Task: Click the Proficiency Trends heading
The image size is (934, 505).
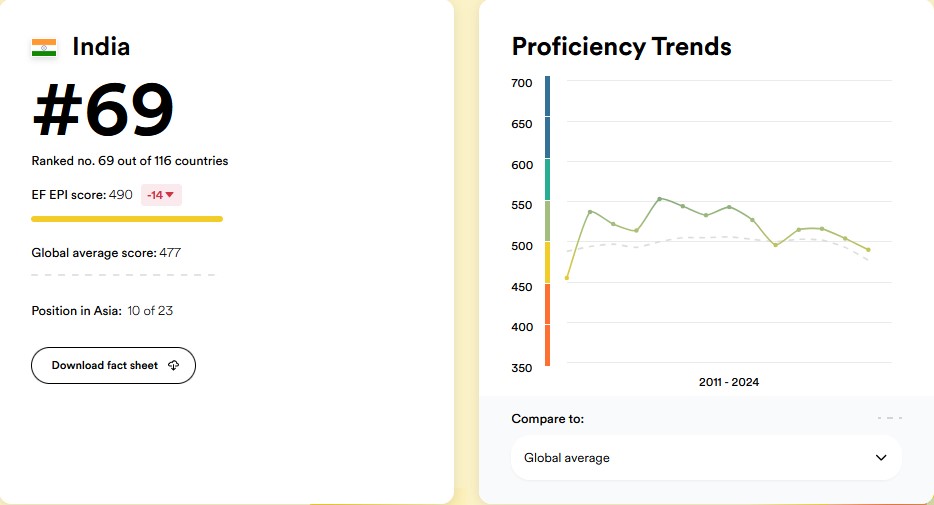Action: 621,47
